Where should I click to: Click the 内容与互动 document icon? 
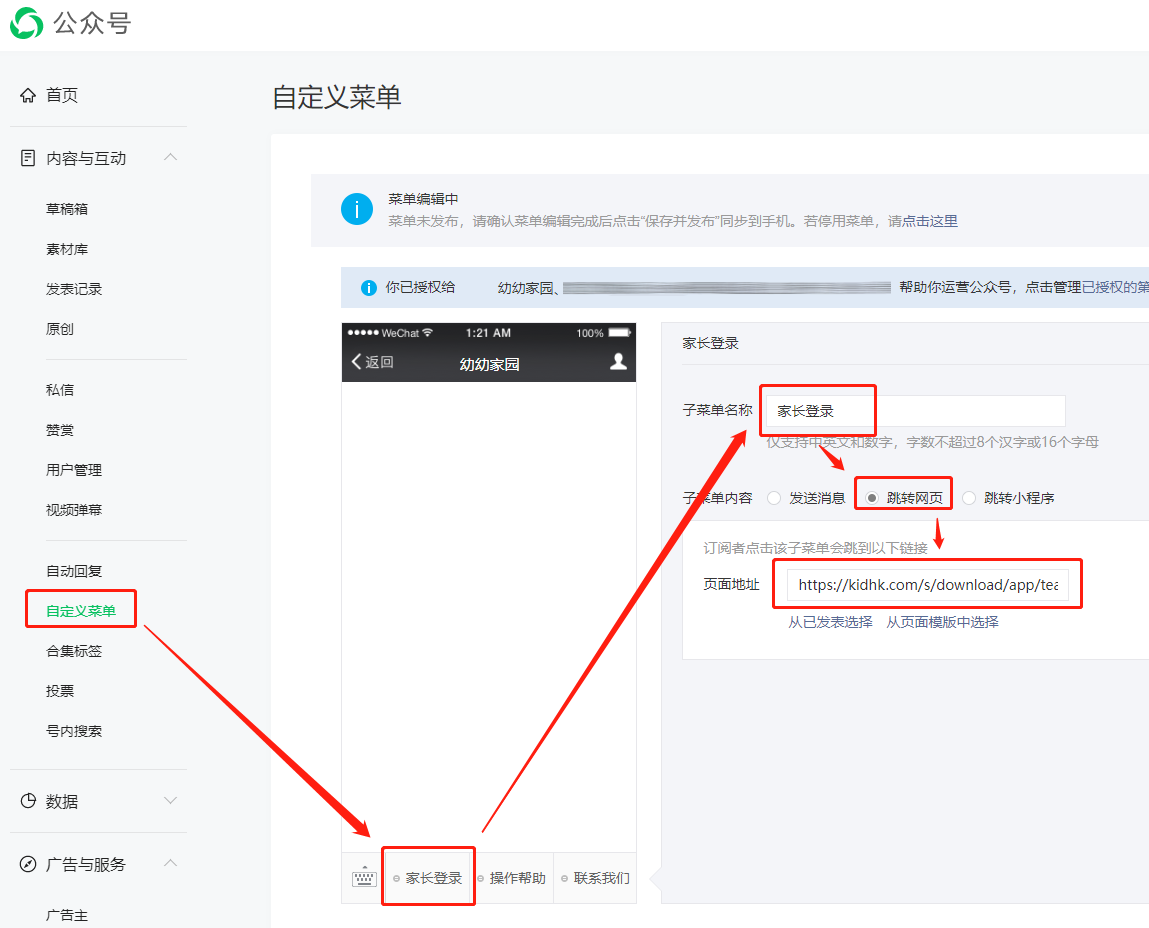[28, 158]
